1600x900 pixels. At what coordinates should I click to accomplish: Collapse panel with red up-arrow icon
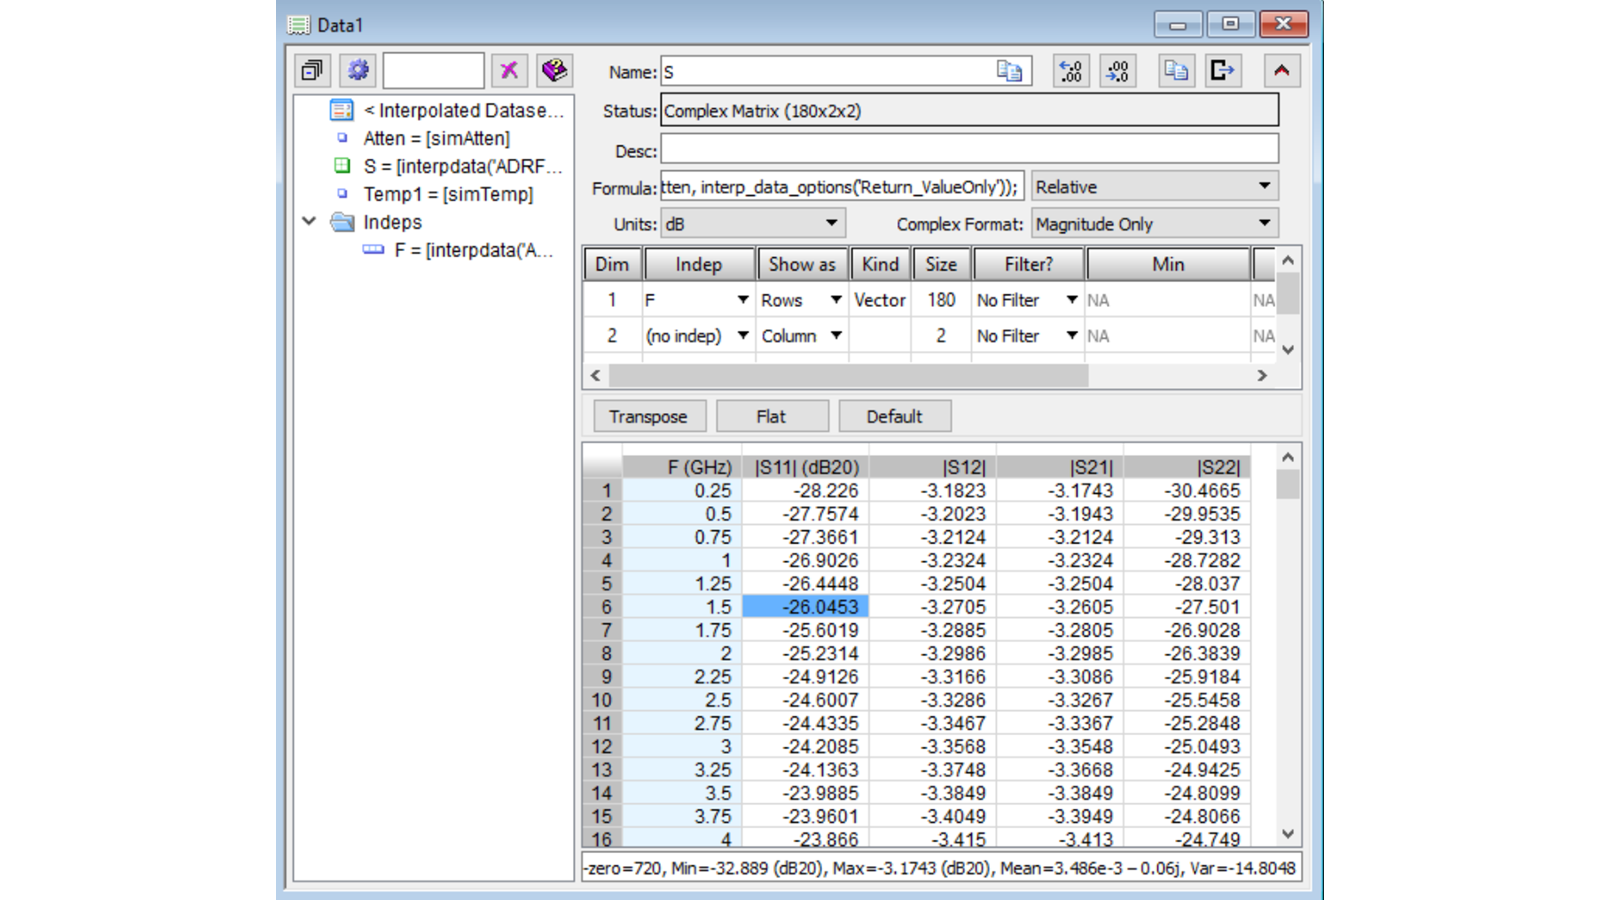(x=1281, y=71)
